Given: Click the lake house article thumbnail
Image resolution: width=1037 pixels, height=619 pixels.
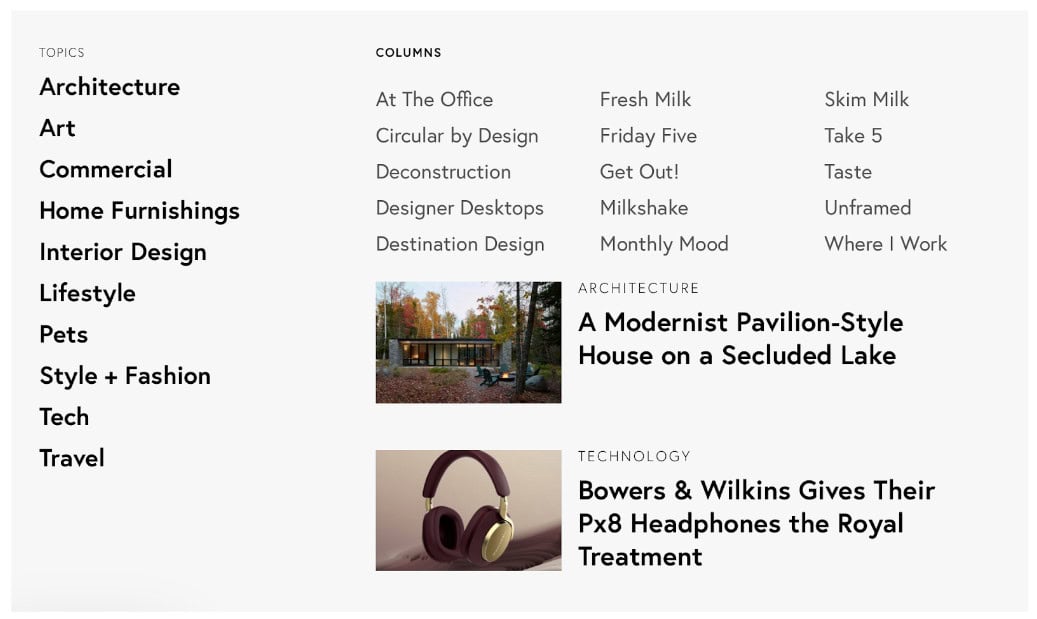Looking at the screenshot, I should 468,342.
